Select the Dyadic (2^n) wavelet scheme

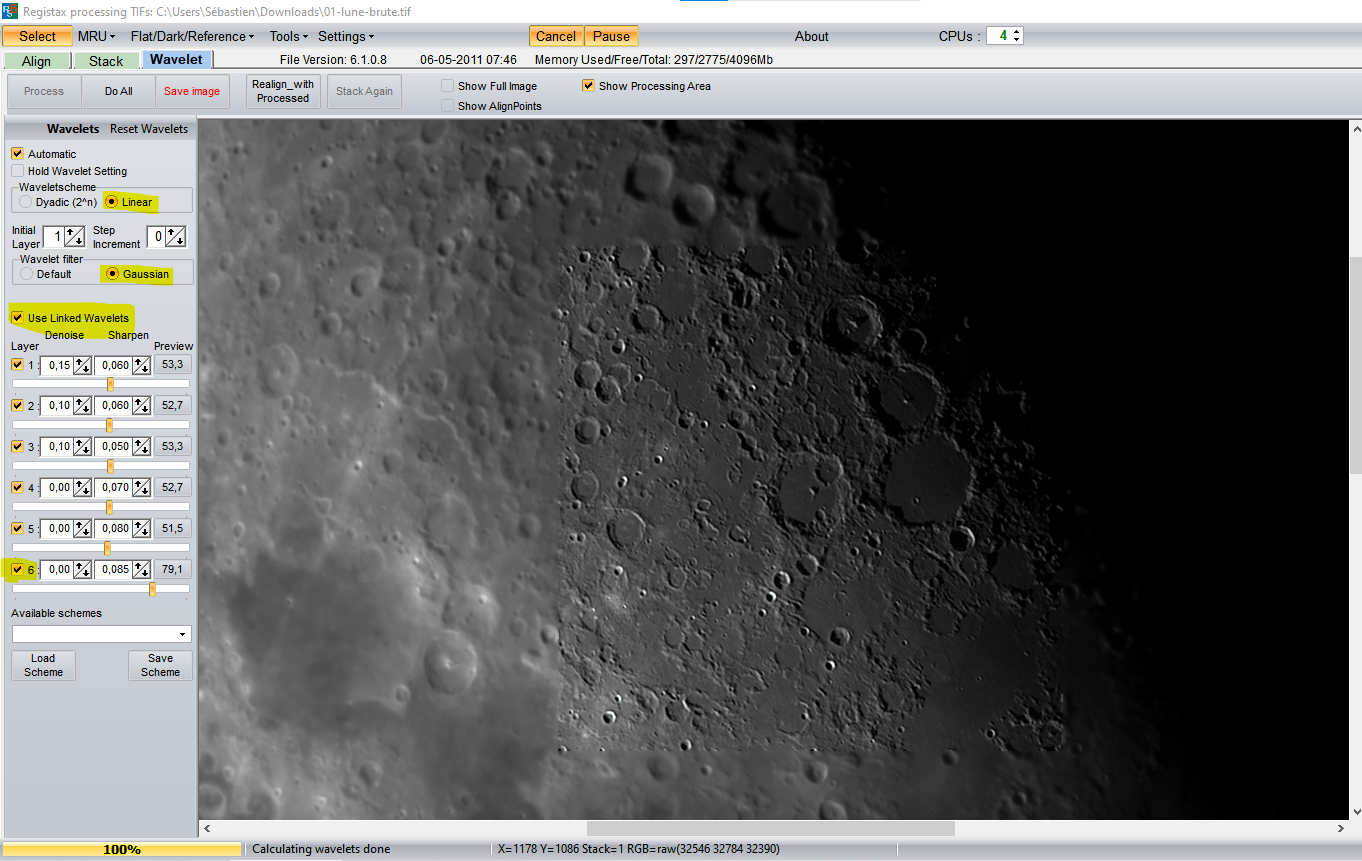[27, 202]
